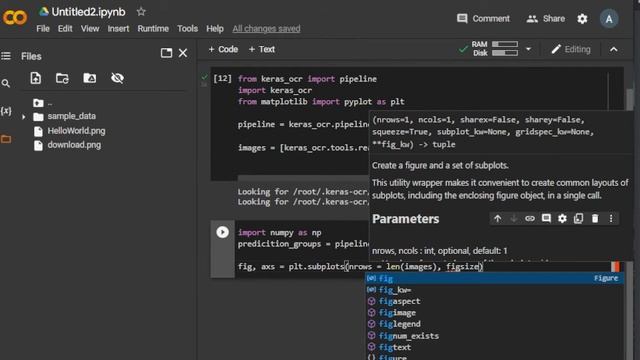The height and width of the screenshot is (360, 640).
Task: Select the figimage autocomplete suggestion
Action: (x=494, y=313)
